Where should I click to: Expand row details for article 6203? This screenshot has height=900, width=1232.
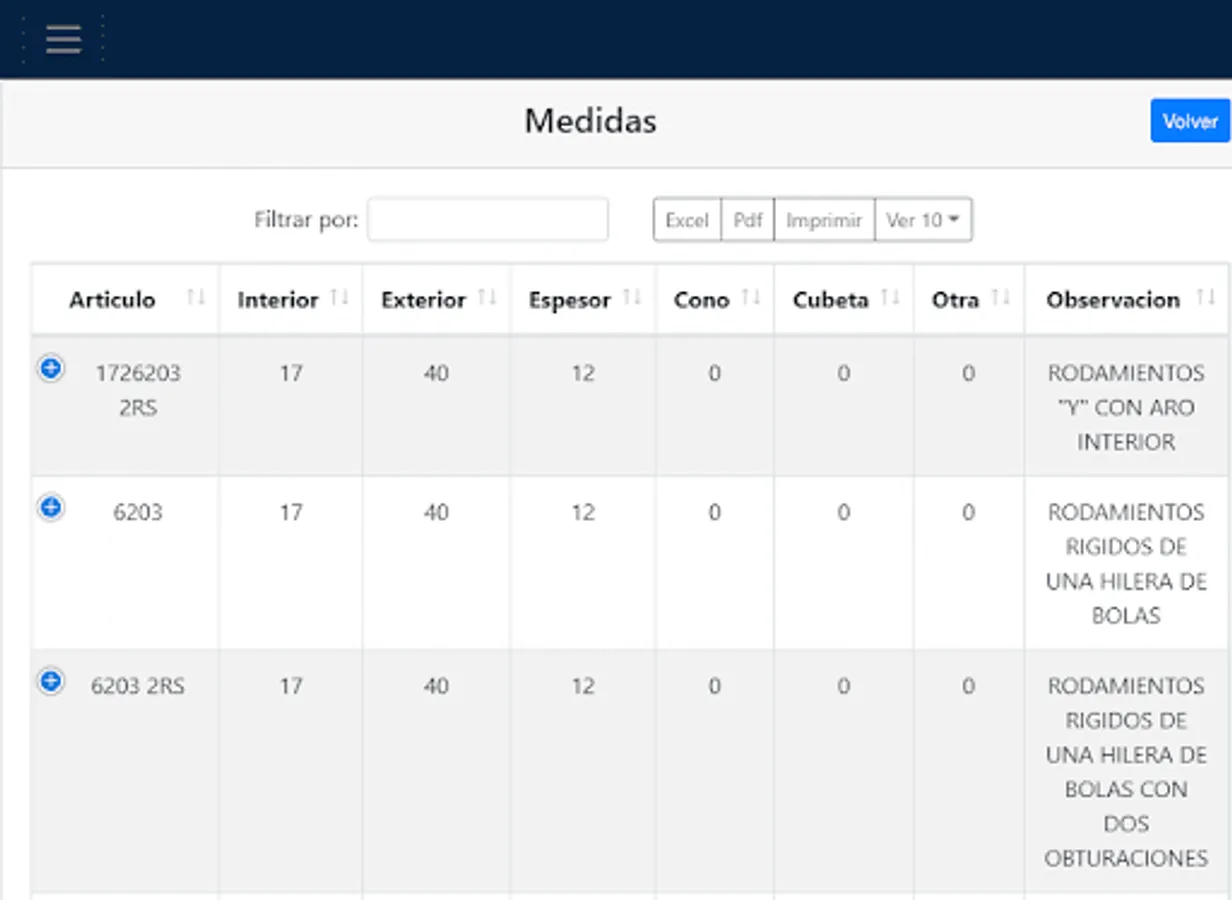[50, 508]
